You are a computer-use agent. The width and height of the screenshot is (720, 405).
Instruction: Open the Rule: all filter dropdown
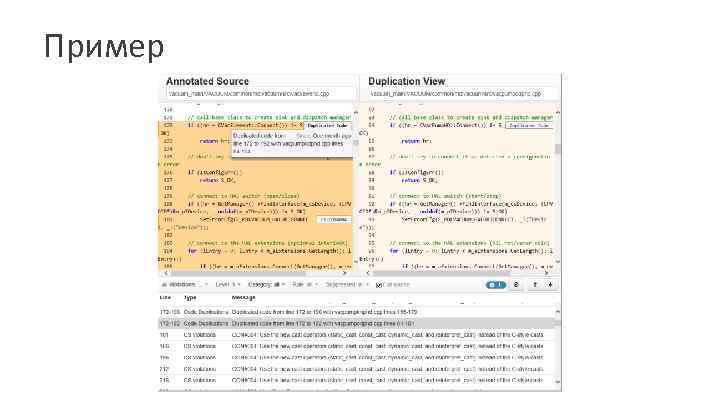click(305, 285)
